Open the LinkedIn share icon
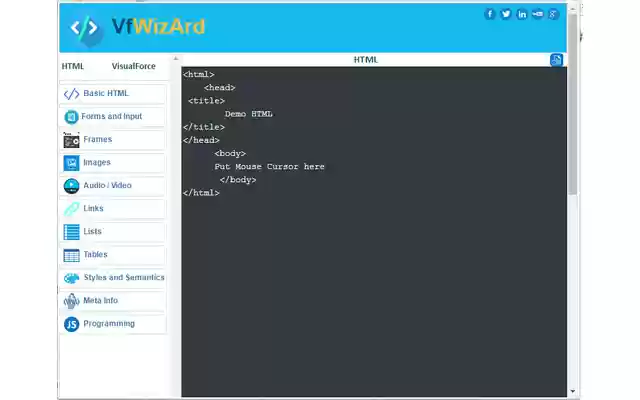The width and height of the screenshot is (640, 400). 522,14
